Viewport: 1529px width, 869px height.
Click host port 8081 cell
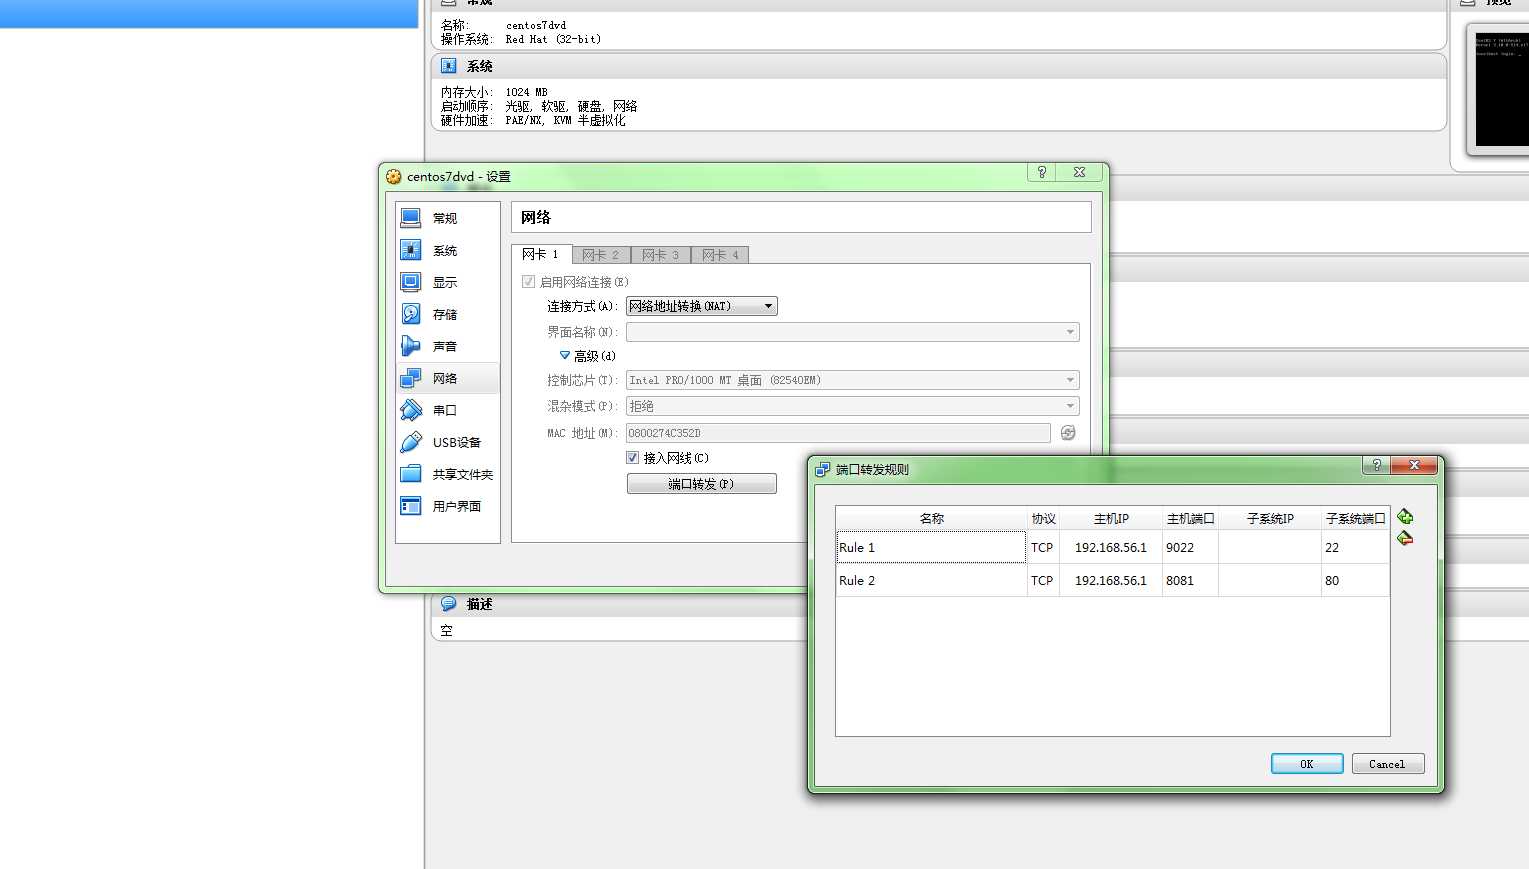[x=1190, y=580]
